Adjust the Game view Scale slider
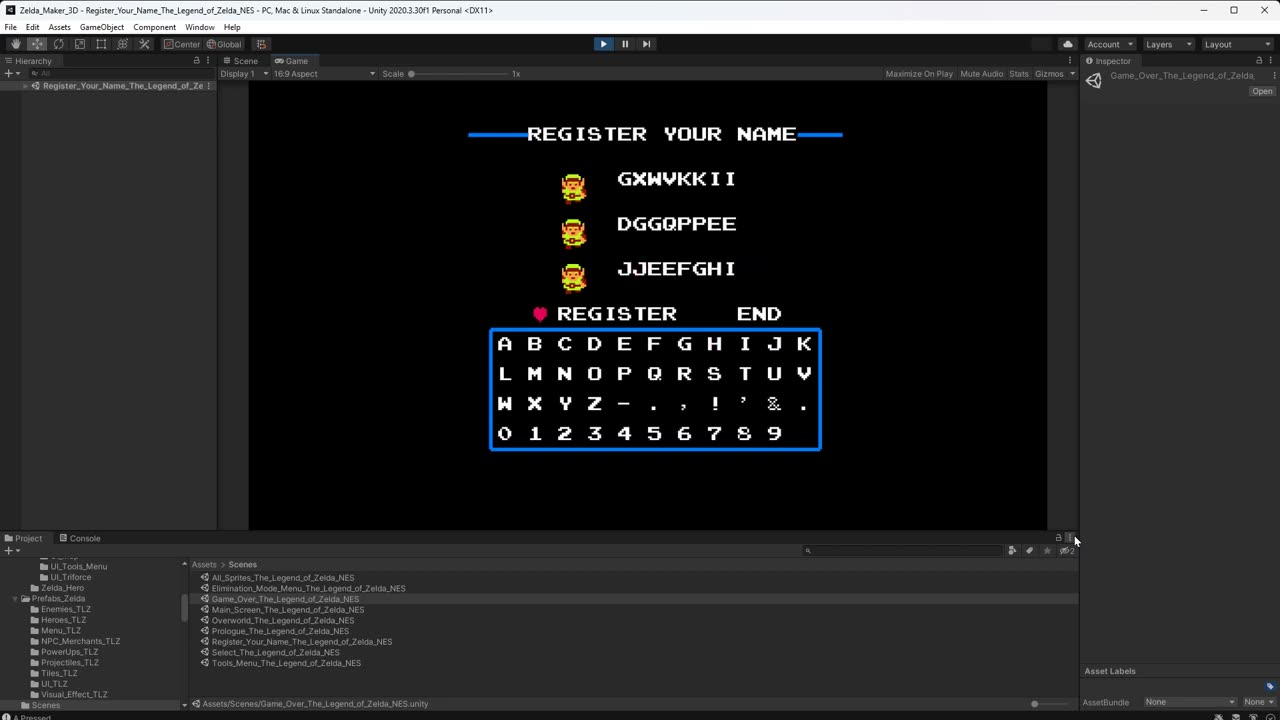The height and width of the screenshot is (720, 1280). click(458, 74)
